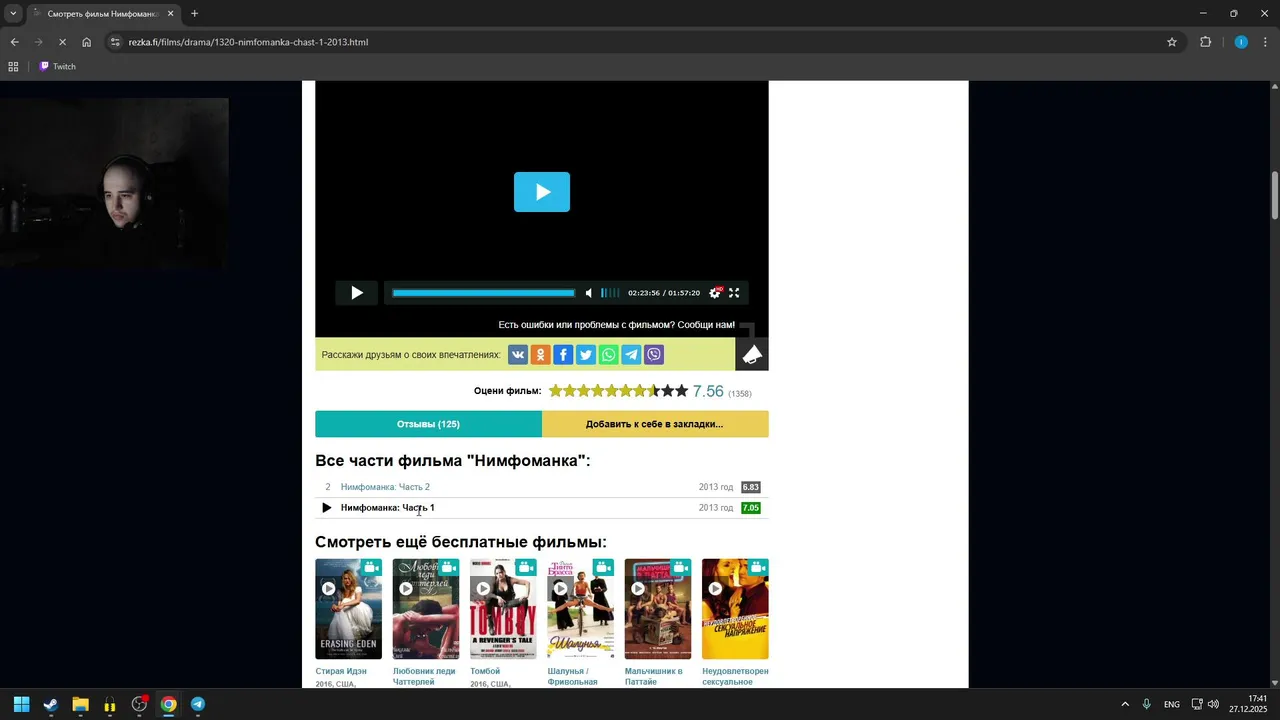Click the play triangle beside Часть 1
The width and height of the screenshot is (1280, 720).
(326, 508)
